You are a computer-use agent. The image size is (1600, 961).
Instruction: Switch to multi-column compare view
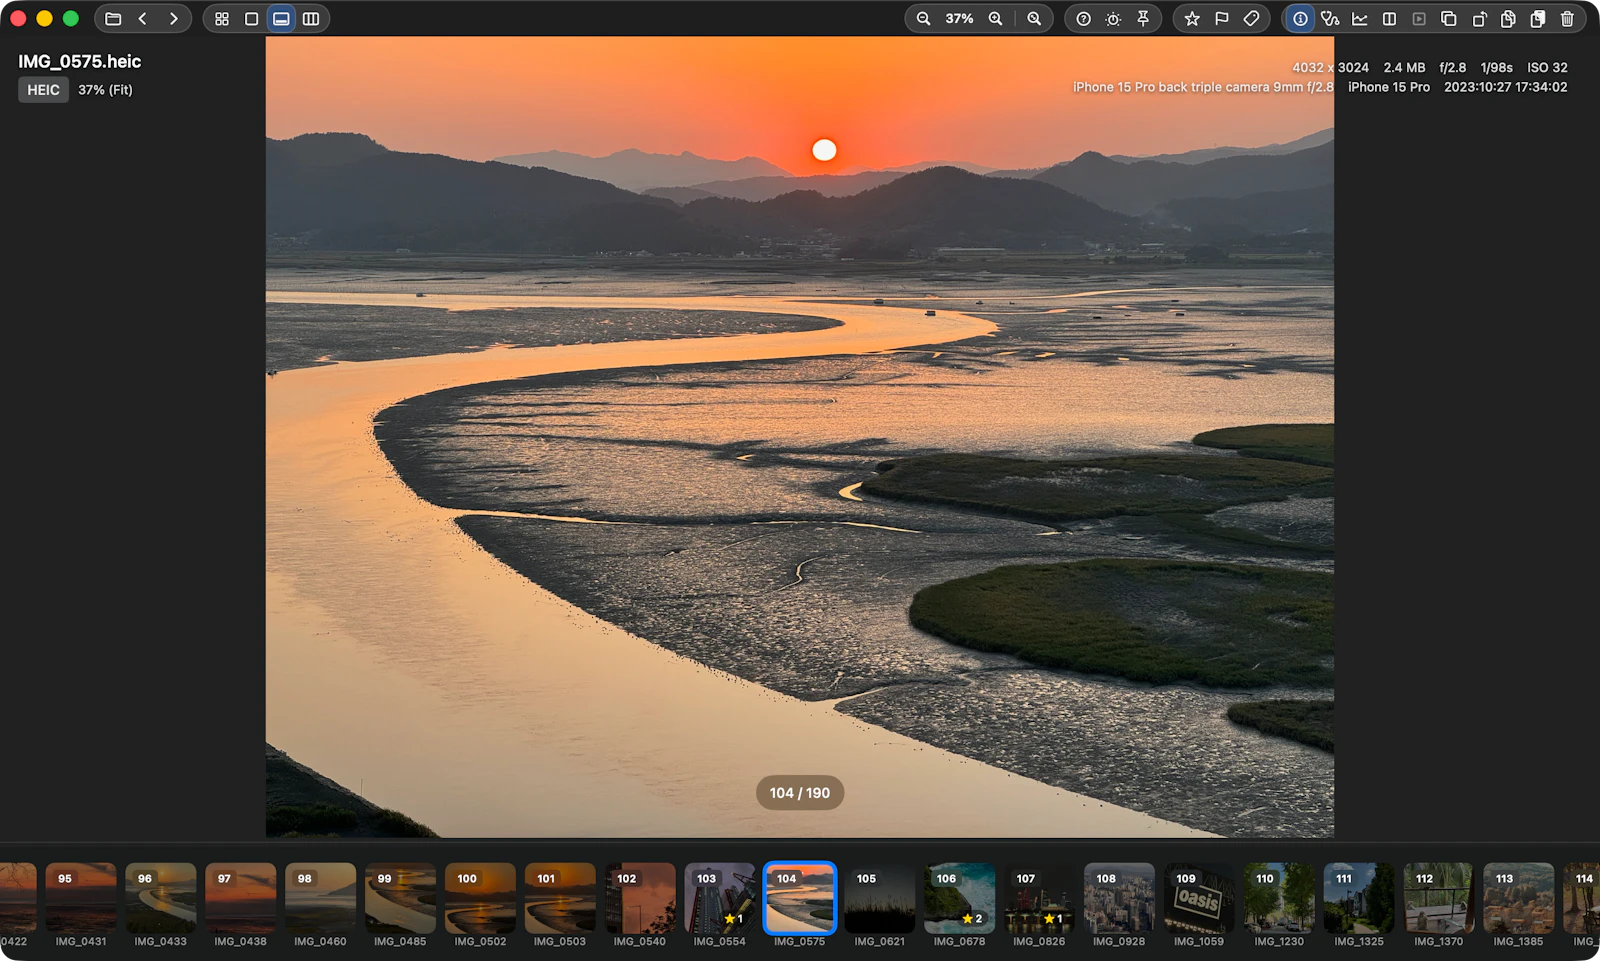(x=311, y=19)
